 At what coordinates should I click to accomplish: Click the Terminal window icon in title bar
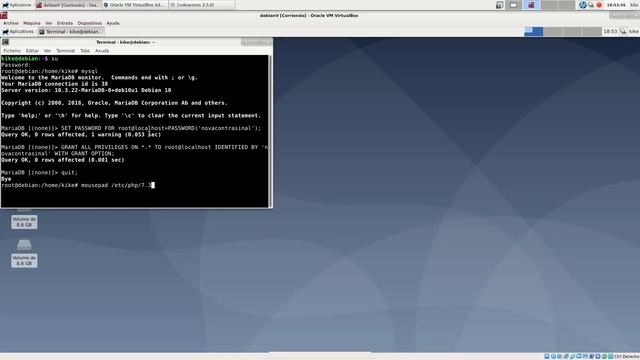click(5, 42)
